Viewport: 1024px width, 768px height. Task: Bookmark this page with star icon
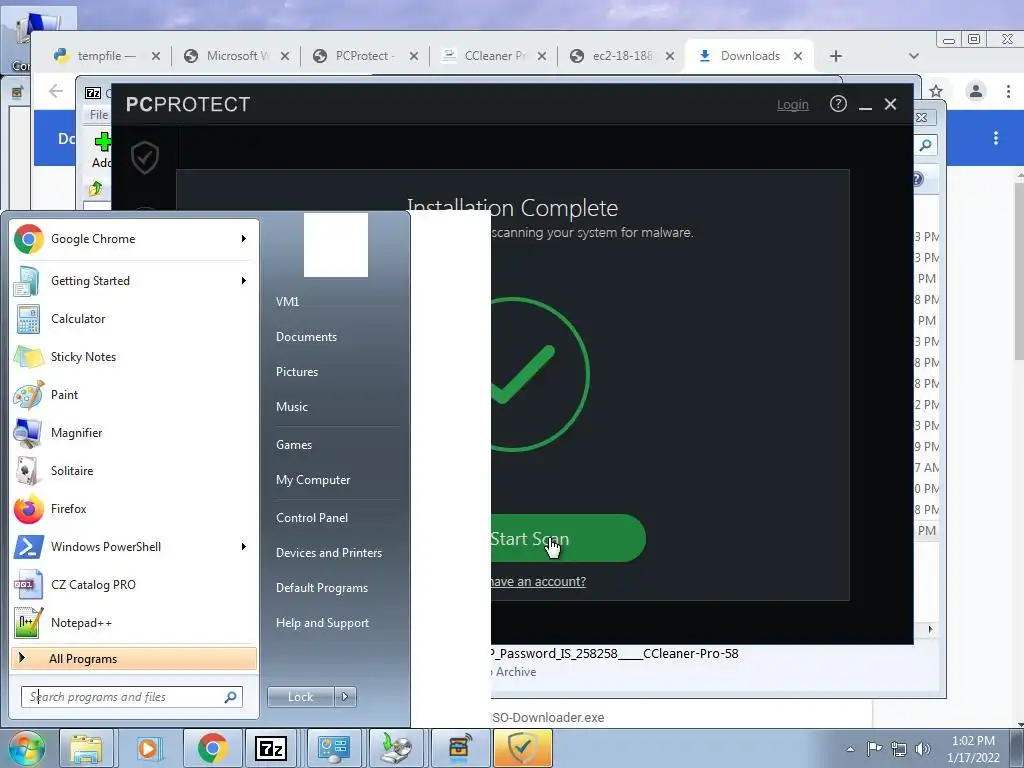(936, 91)
